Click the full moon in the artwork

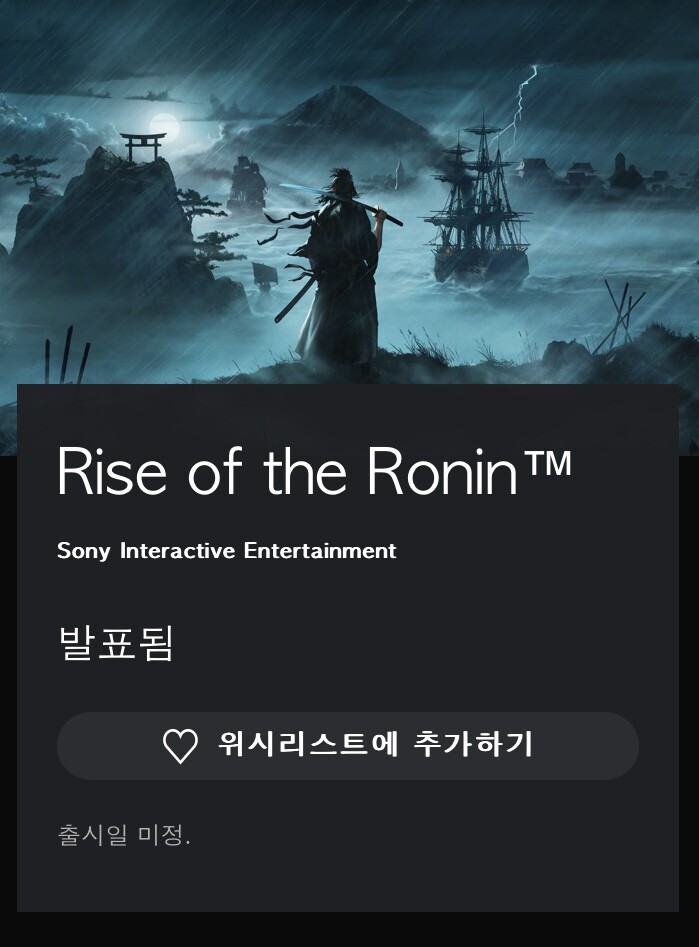pyautogui.click(x=163, y=128)
